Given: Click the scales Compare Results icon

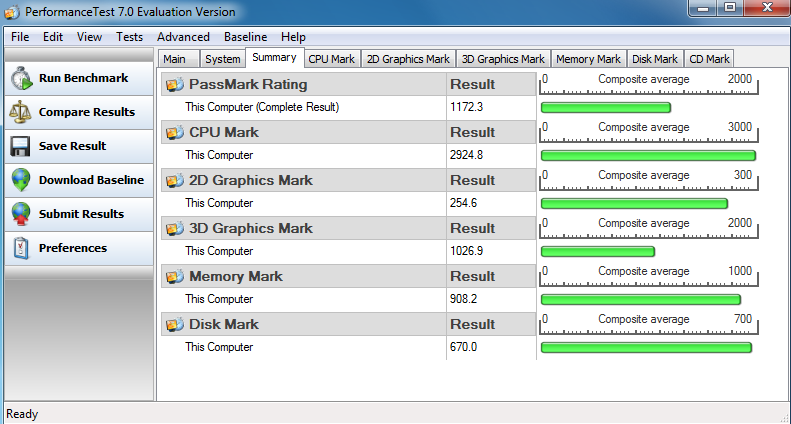Looking at the screenshot, I should coord(20,112).
